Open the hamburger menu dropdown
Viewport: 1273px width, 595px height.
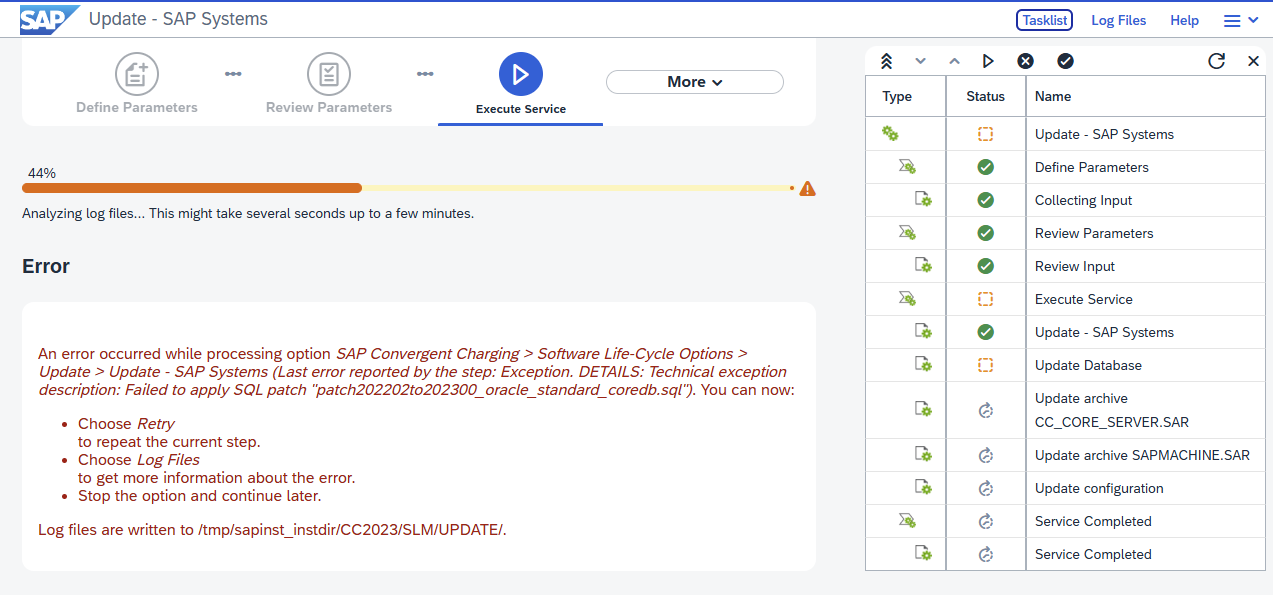1241,20
